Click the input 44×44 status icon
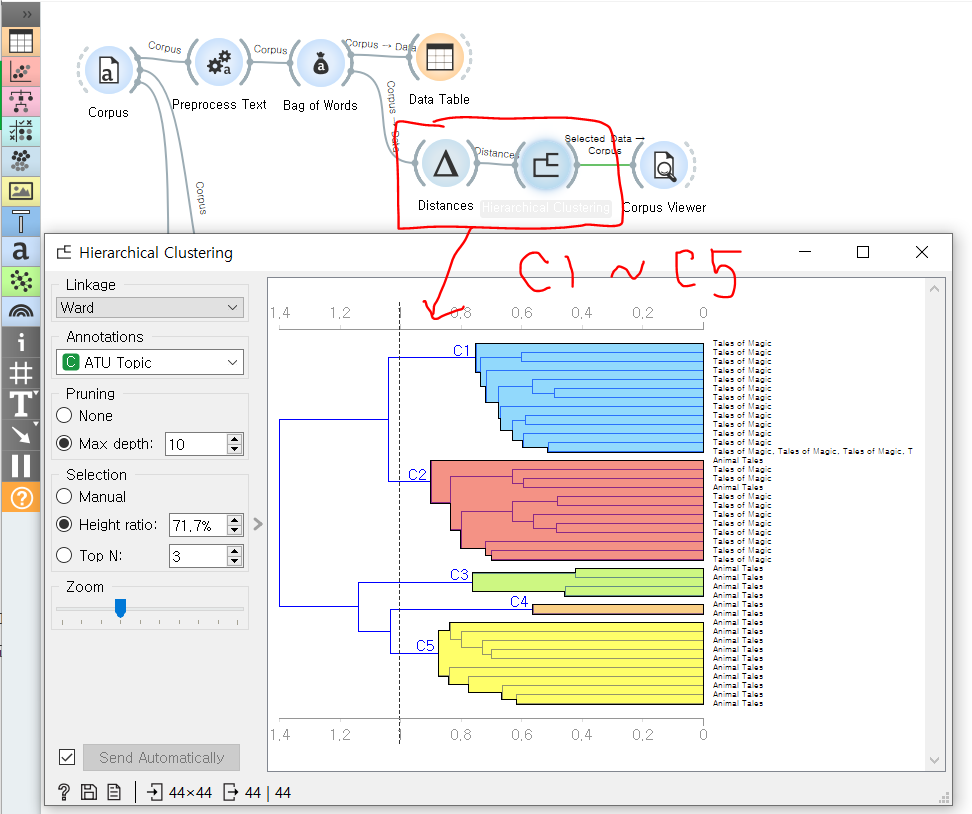The image size is (972, 814). click(180, 792)
